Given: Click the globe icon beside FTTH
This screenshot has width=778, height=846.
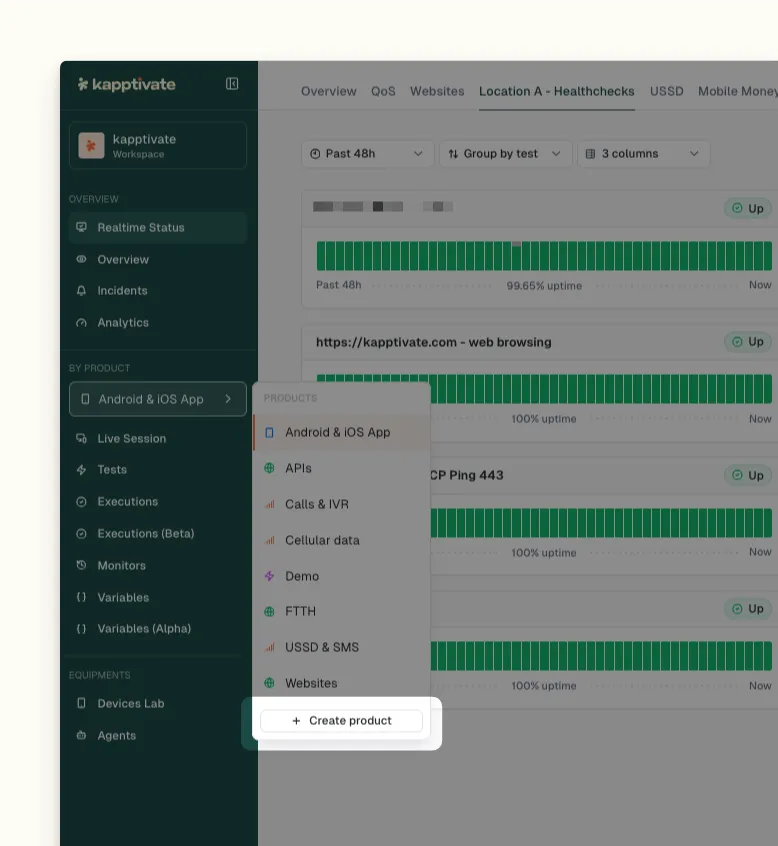Looking at the screenshot, I should coord(269,611).
